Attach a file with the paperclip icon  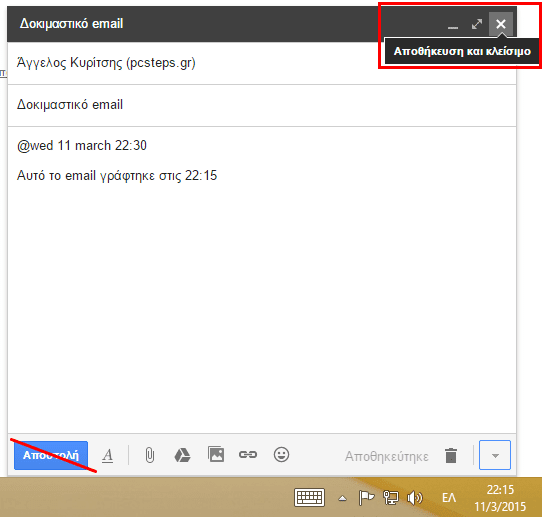150,455
